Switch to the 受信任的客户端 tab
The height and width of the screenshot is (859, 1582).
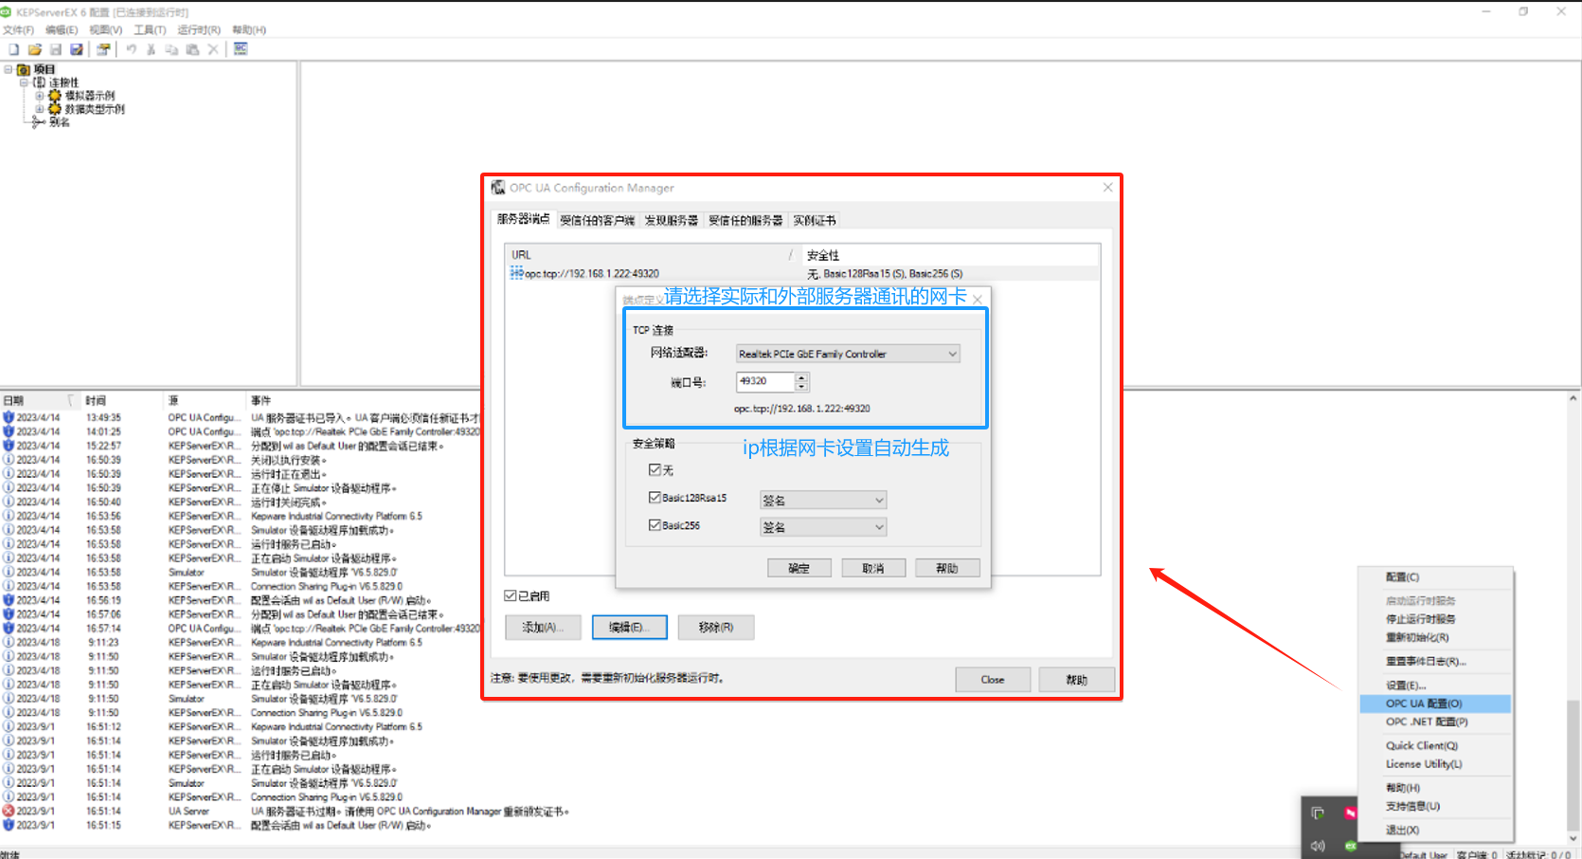click(597, 220)
